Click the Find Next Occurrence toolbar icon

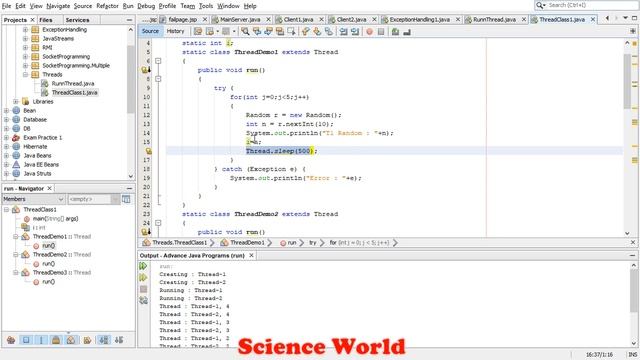[x=268, y=31]
